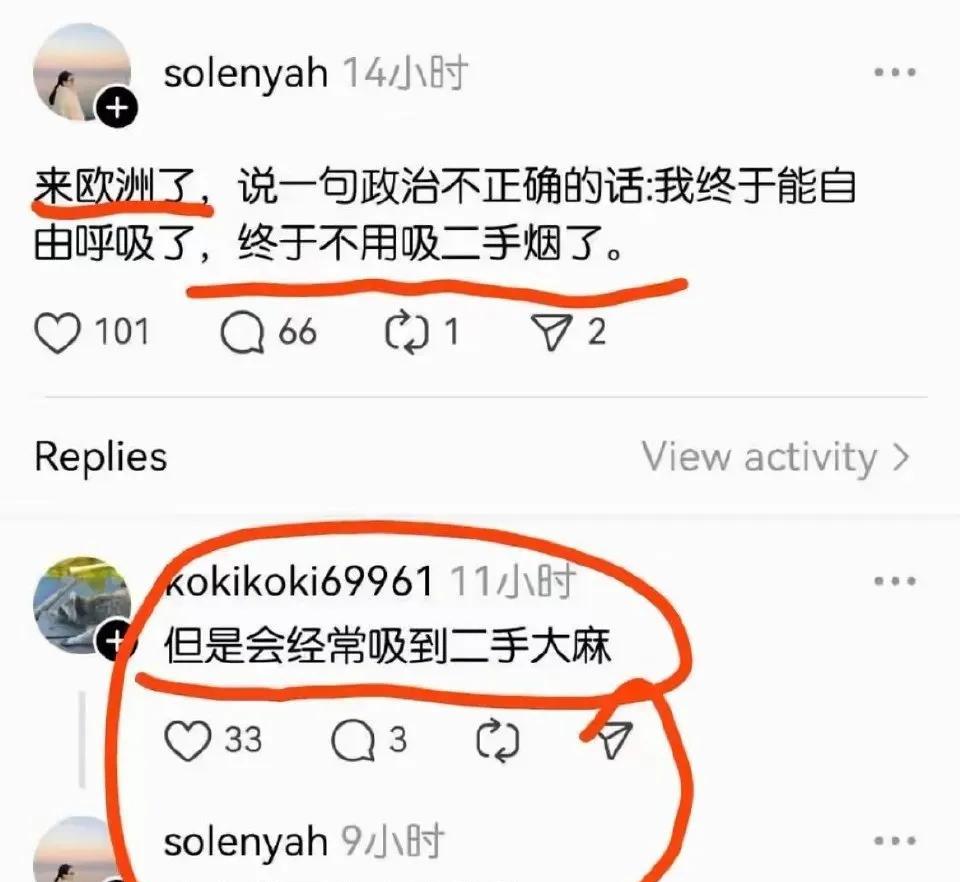Follow solenyah using plus badge on avatar
Screen dimensions: 960x882
[117, 108]
